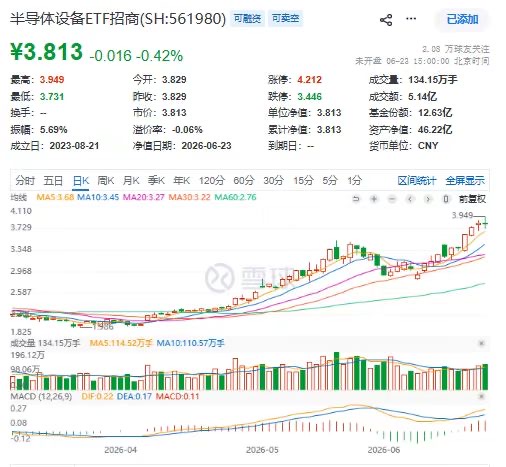Viewport: 506px width, 467px height.
Task: Click the 可卖空 tag
Action: click(x=285, y=19)
